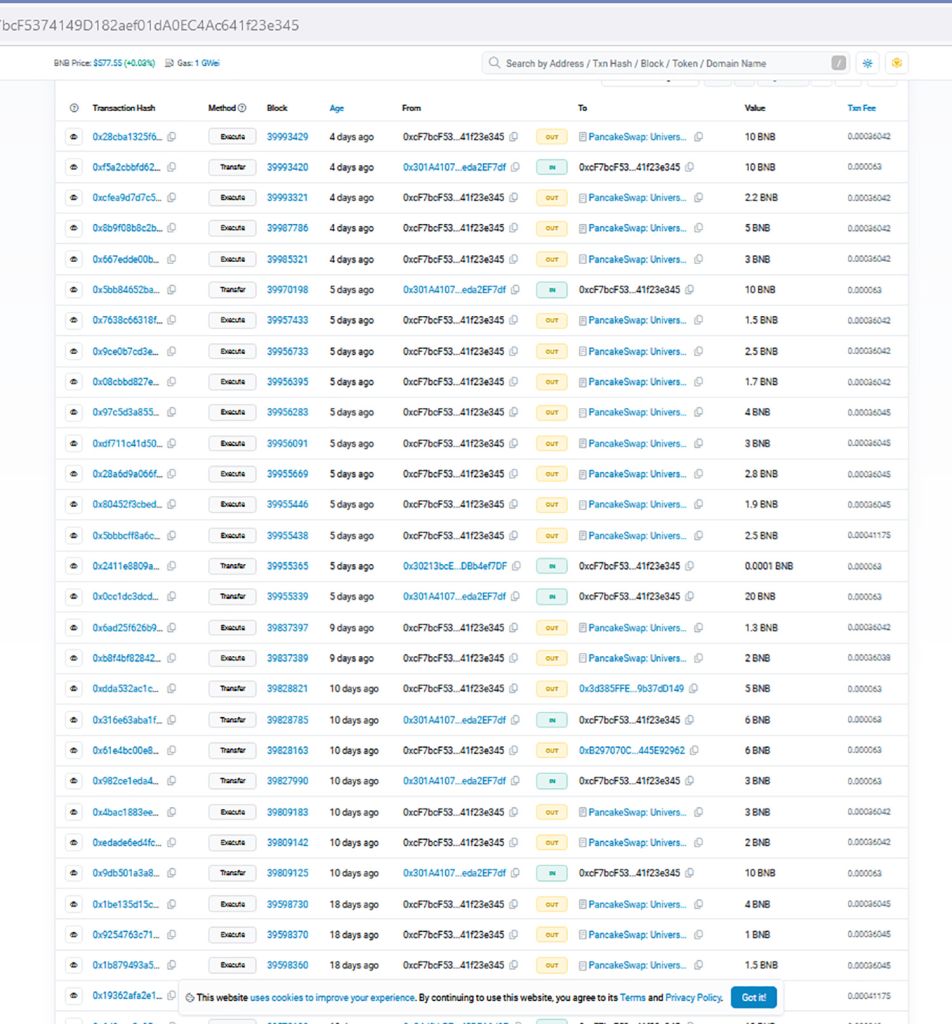The width and height of the screenshot is (952, 1024).
Task: Preview transaction 0xf5a2cbbfd62 with eye button
Action: 74,167
